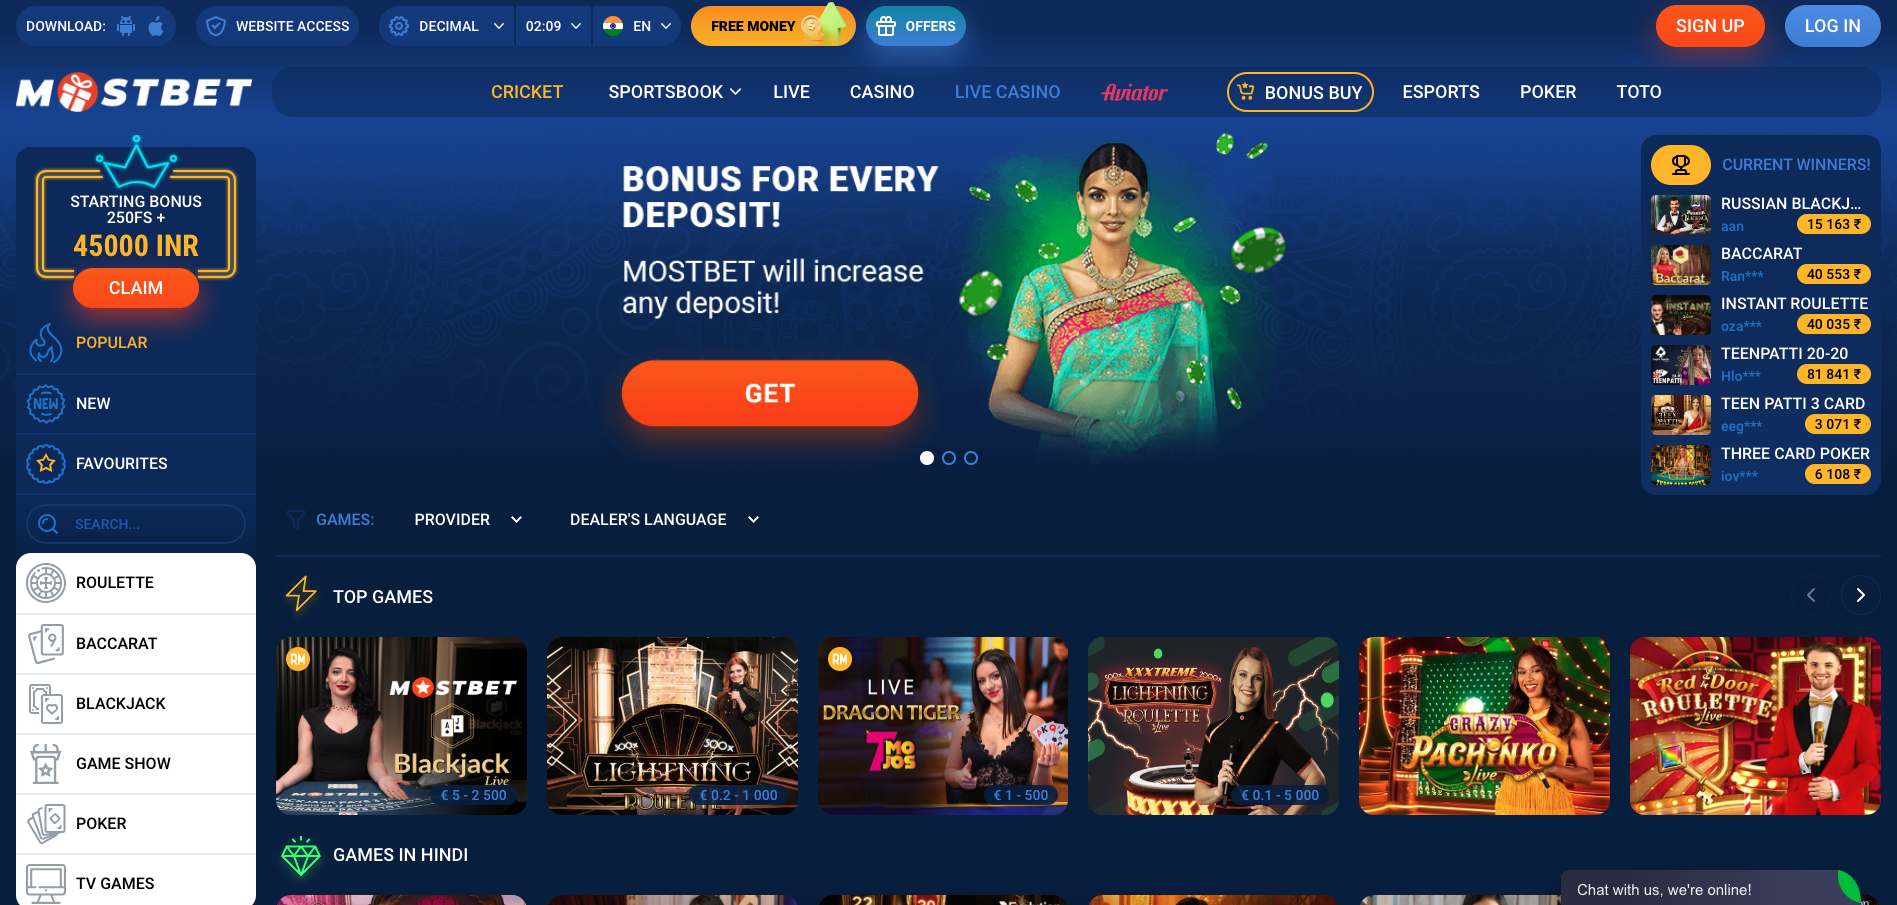The width and height of the screenshot is (1897, 905).
Task: Go to Esports section
Action: (1441, 92)
